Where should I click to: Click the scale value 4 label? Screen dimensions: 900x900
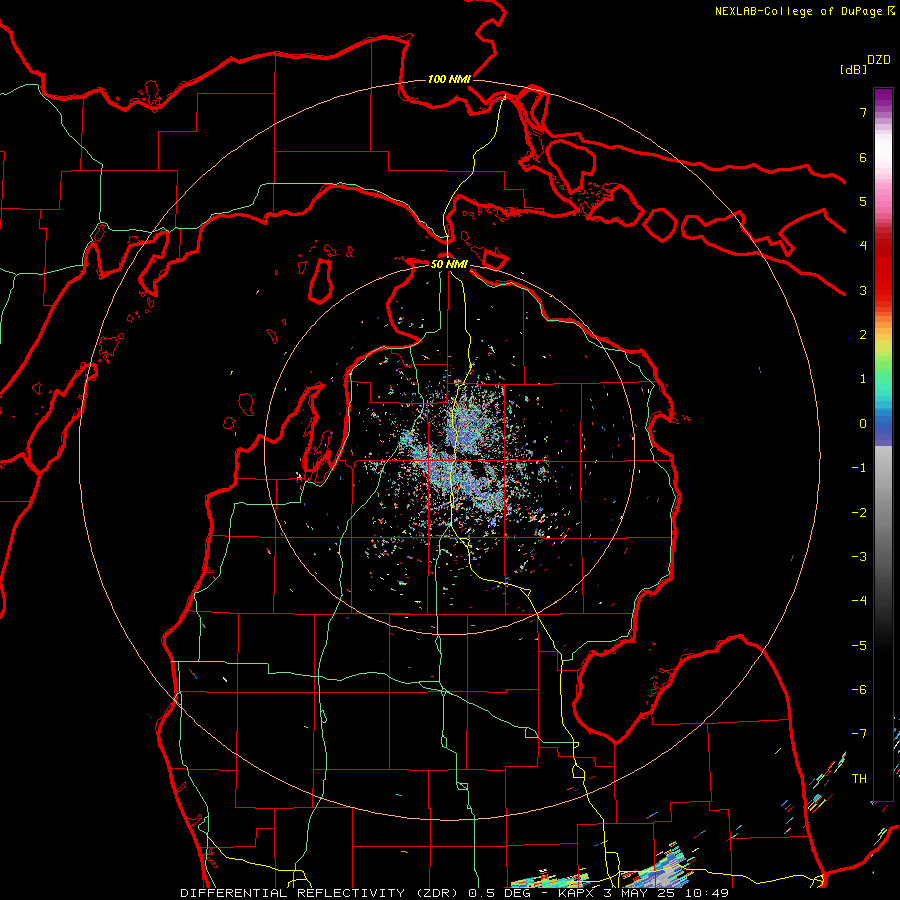coord(863,246)
